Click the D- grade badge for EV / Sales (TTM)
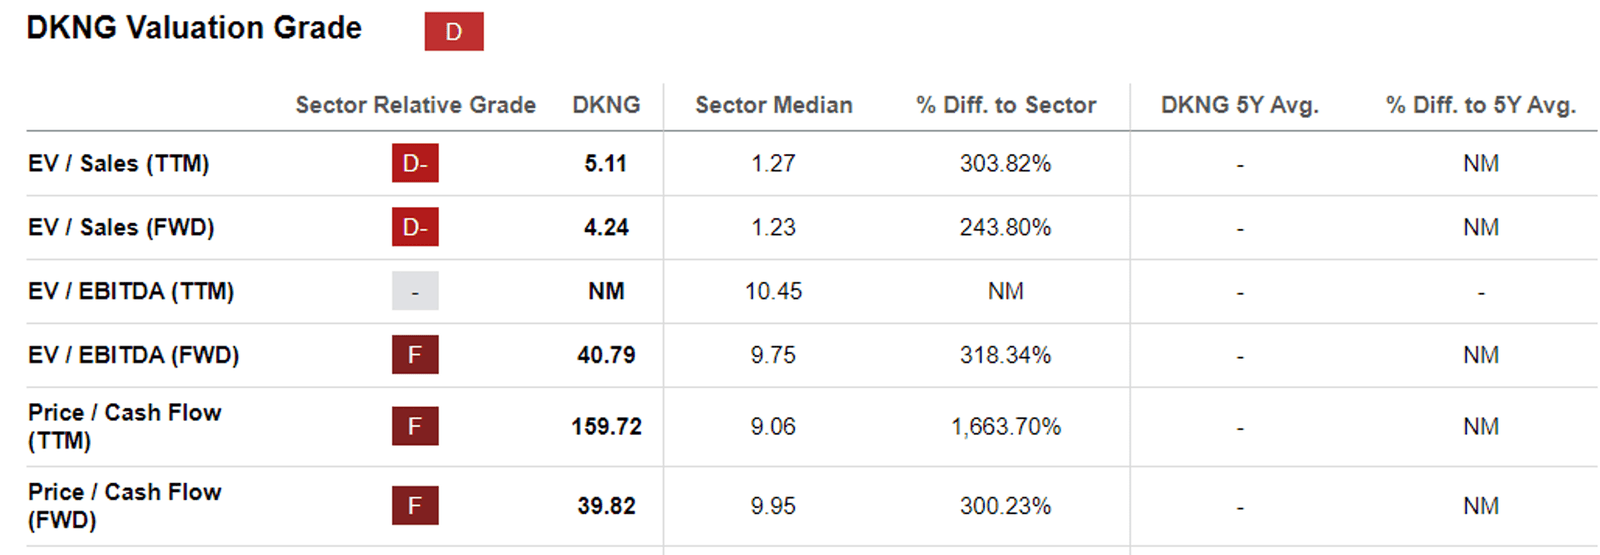 click(415, 163)
